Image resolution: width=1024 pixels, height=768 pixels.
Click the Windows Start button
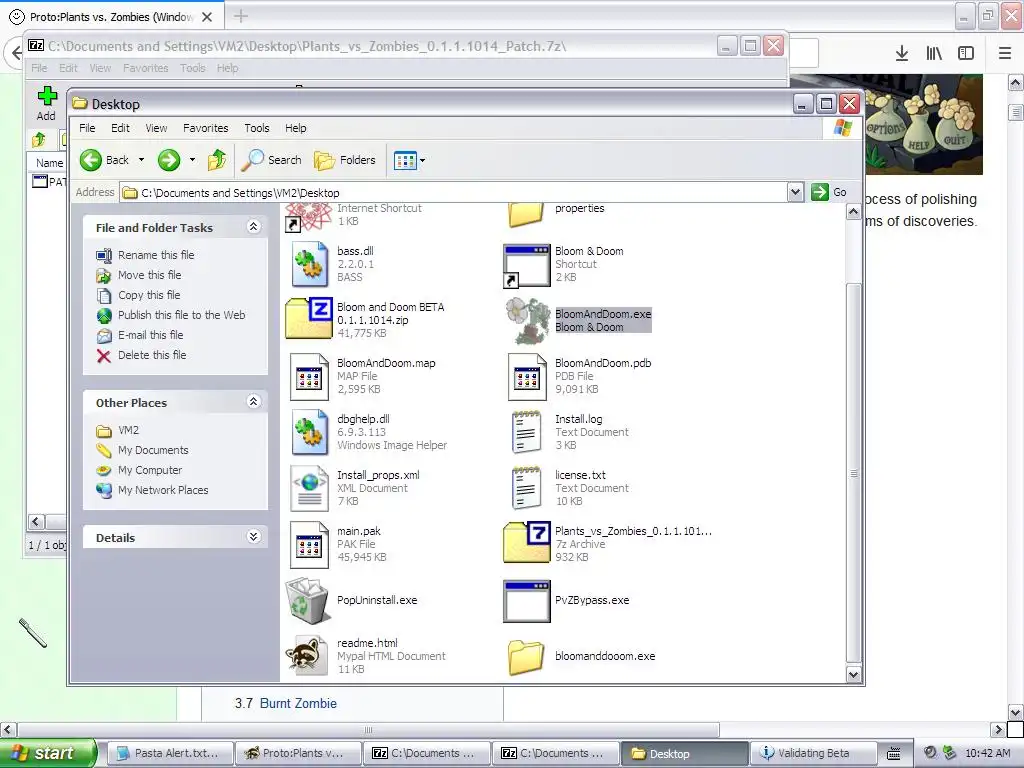tap(47, 753)
